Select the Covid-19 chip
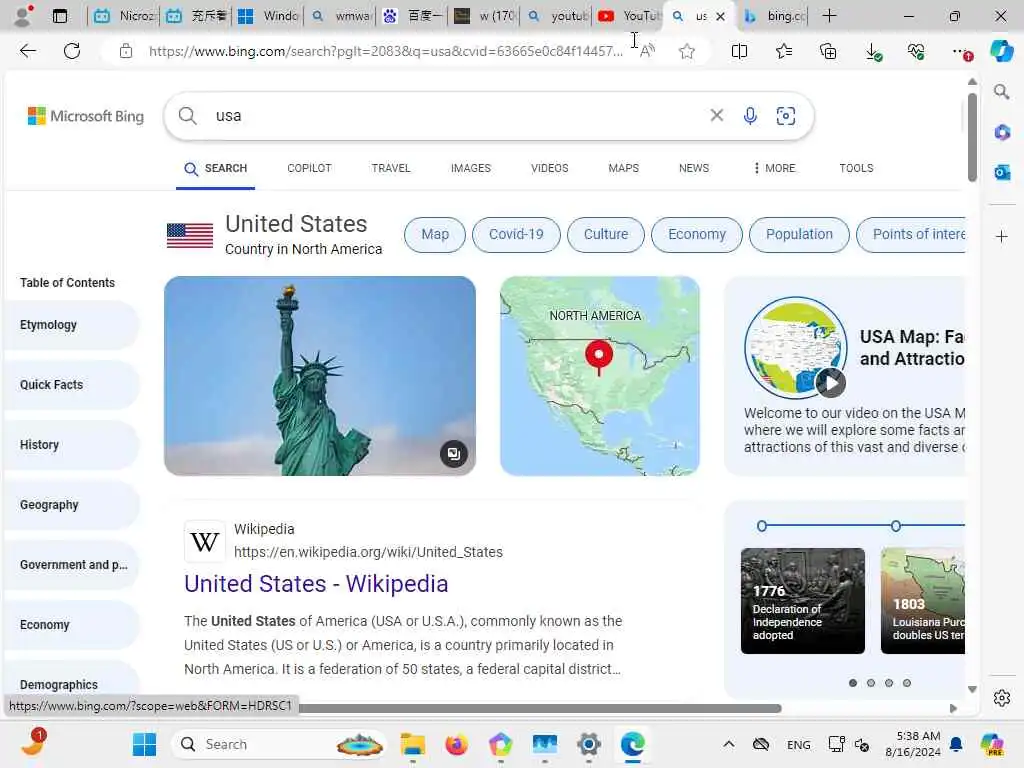This screenshot has height=768, width=1024. coord(516,234)
